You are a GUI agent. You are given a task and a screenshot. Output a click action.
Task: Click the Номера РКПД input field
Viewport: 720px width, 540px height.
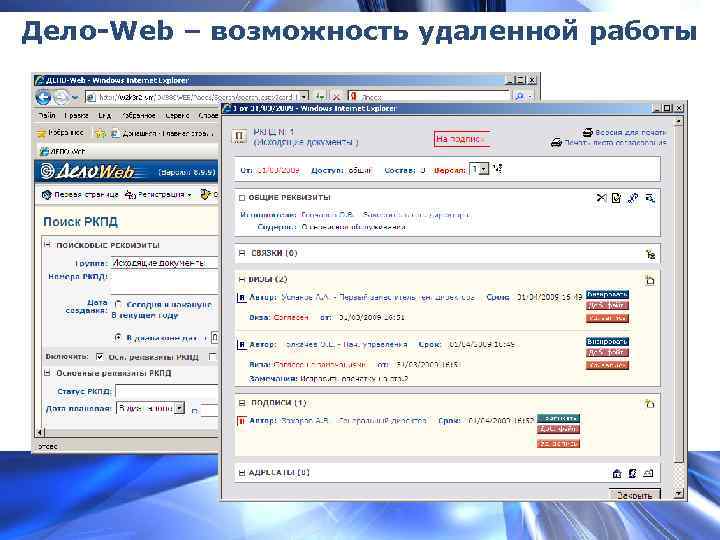(x=164, y=281)
